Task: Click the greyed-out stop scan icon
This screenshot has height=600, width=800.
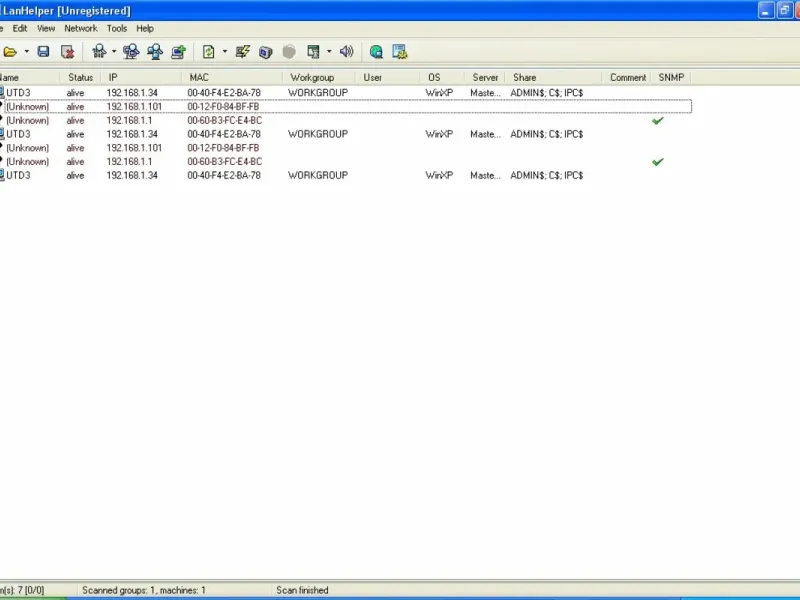Action: [x=289, y=52]
